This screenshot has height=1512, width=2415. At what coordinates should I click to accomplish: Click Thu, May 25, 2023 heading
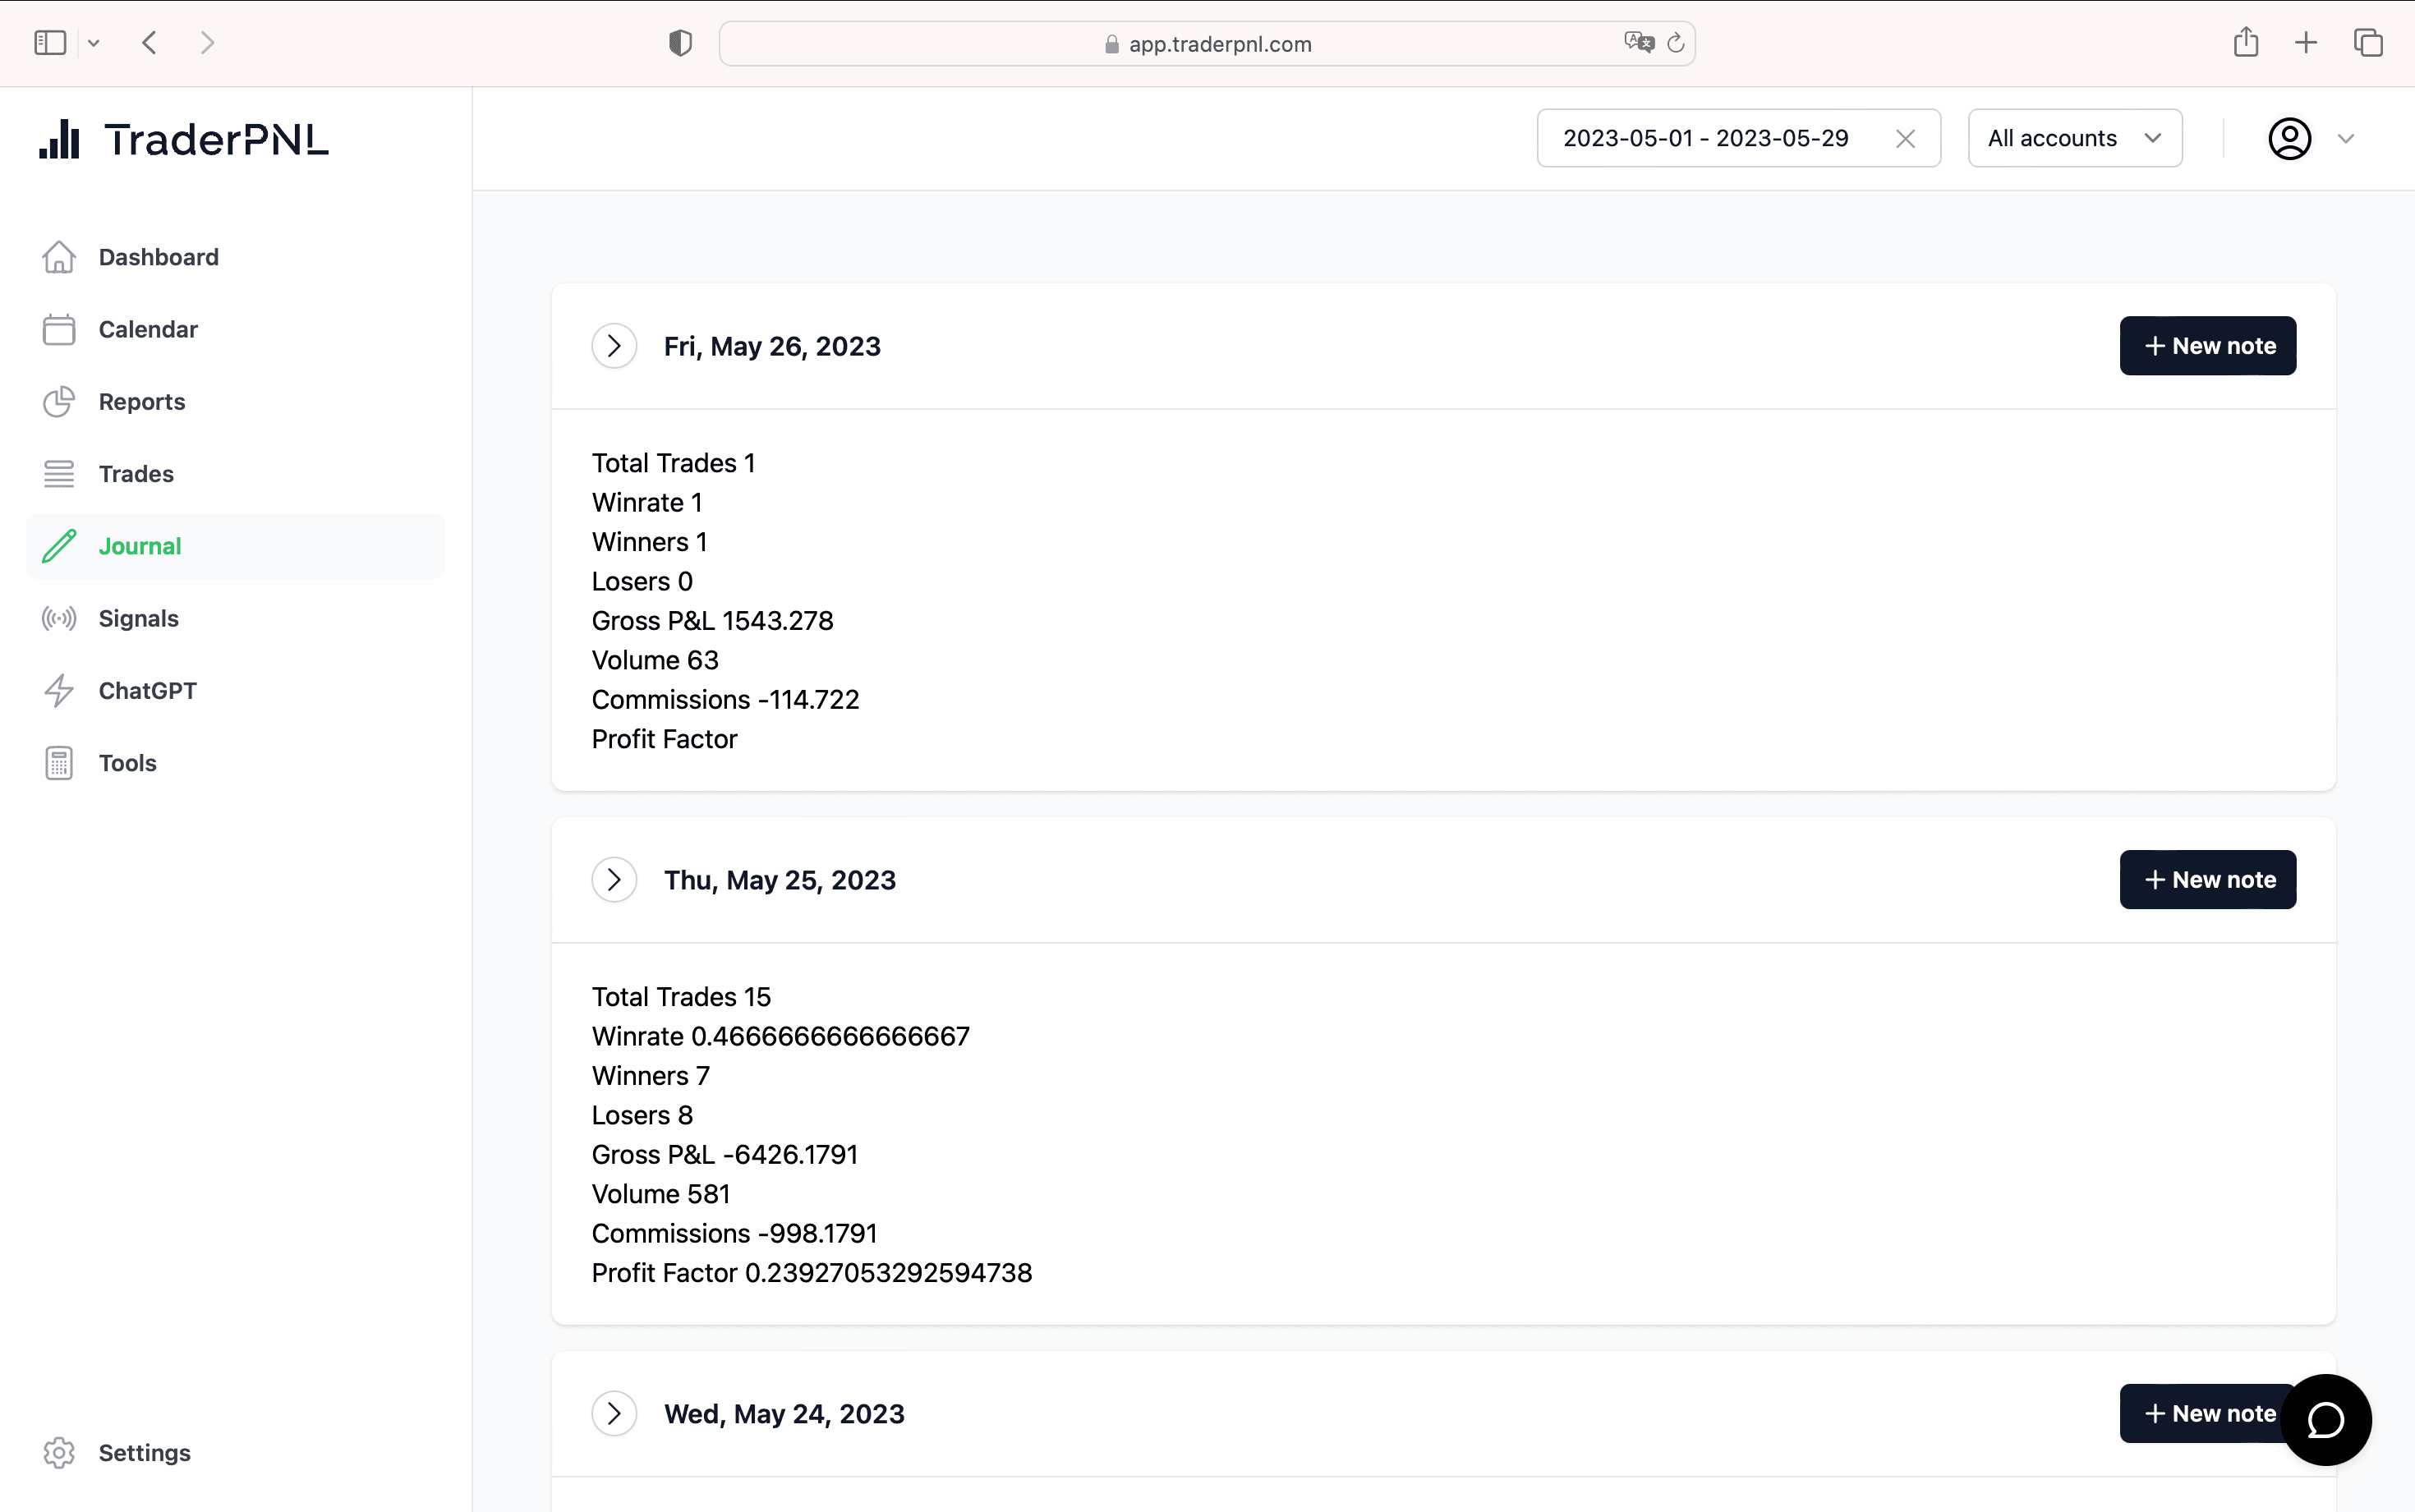[x=780, y=880]
